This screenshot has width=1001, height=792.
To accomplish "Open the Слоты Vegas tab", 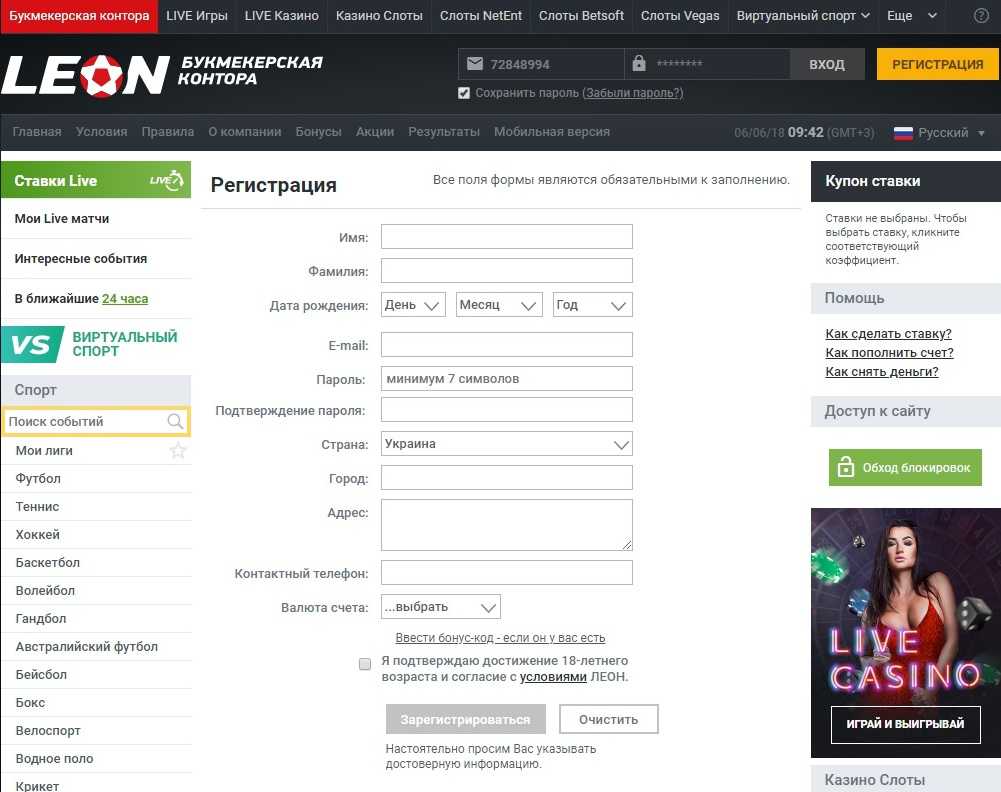I will pyautogui.click(x=680, y=16).
